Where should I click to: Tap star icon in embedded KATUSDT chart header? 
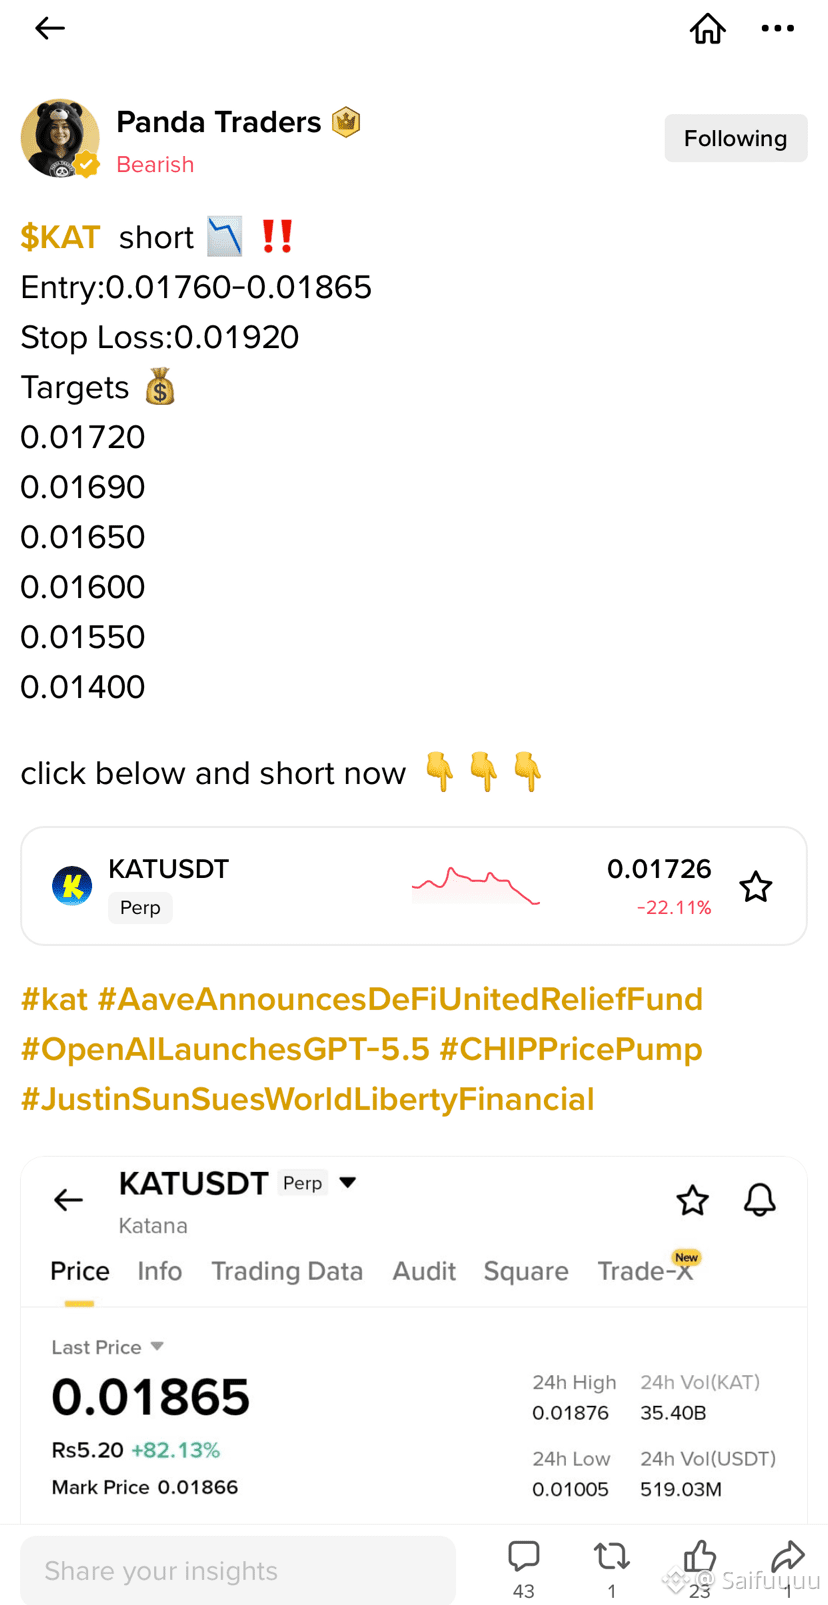692,1199
